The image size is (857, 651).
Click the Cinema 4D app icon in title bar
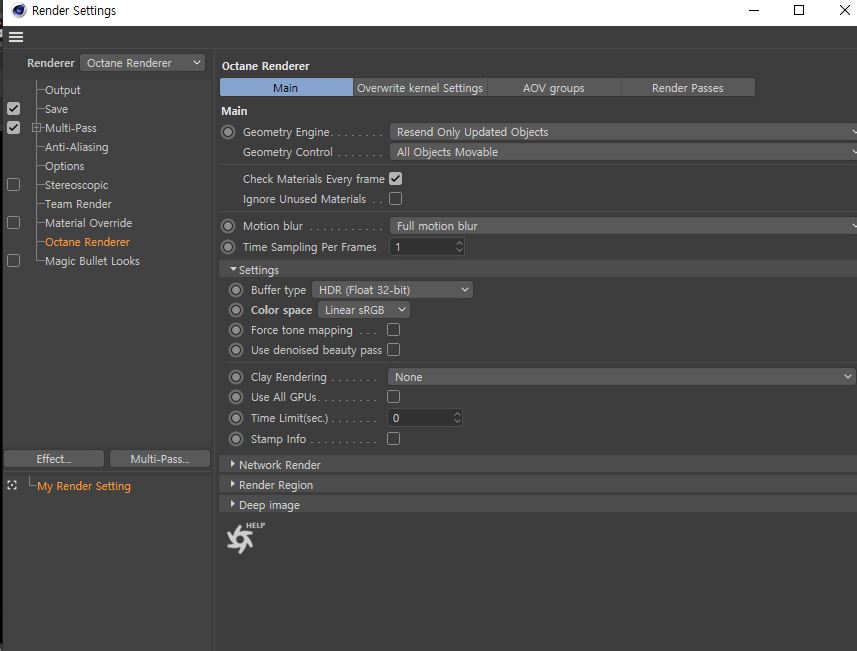[x=19, y=10]
